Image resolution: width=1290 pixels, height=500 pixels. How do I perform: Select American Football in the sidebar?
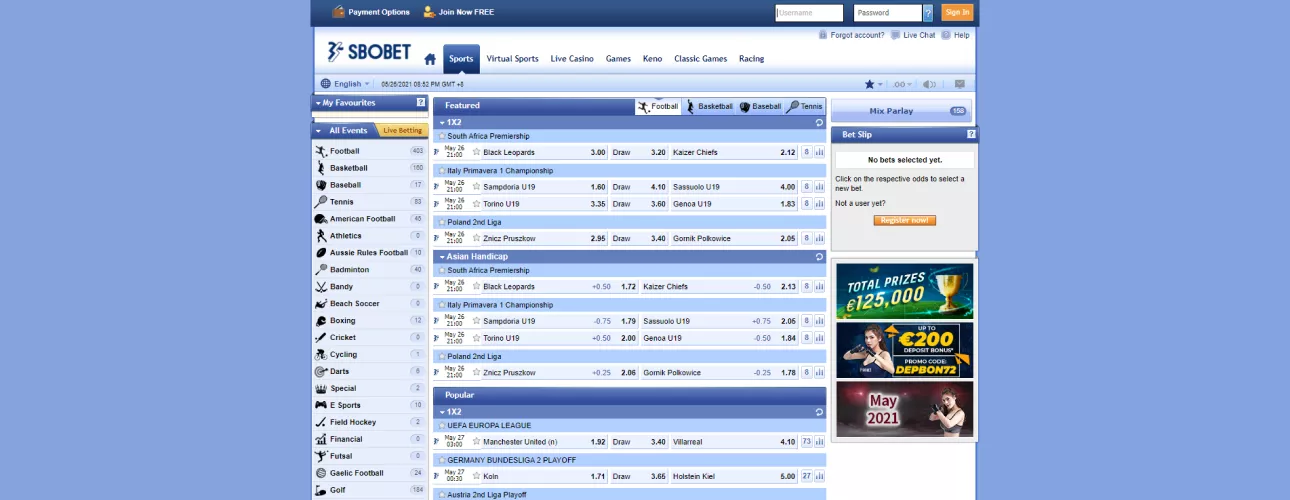[x=369, y=219]
